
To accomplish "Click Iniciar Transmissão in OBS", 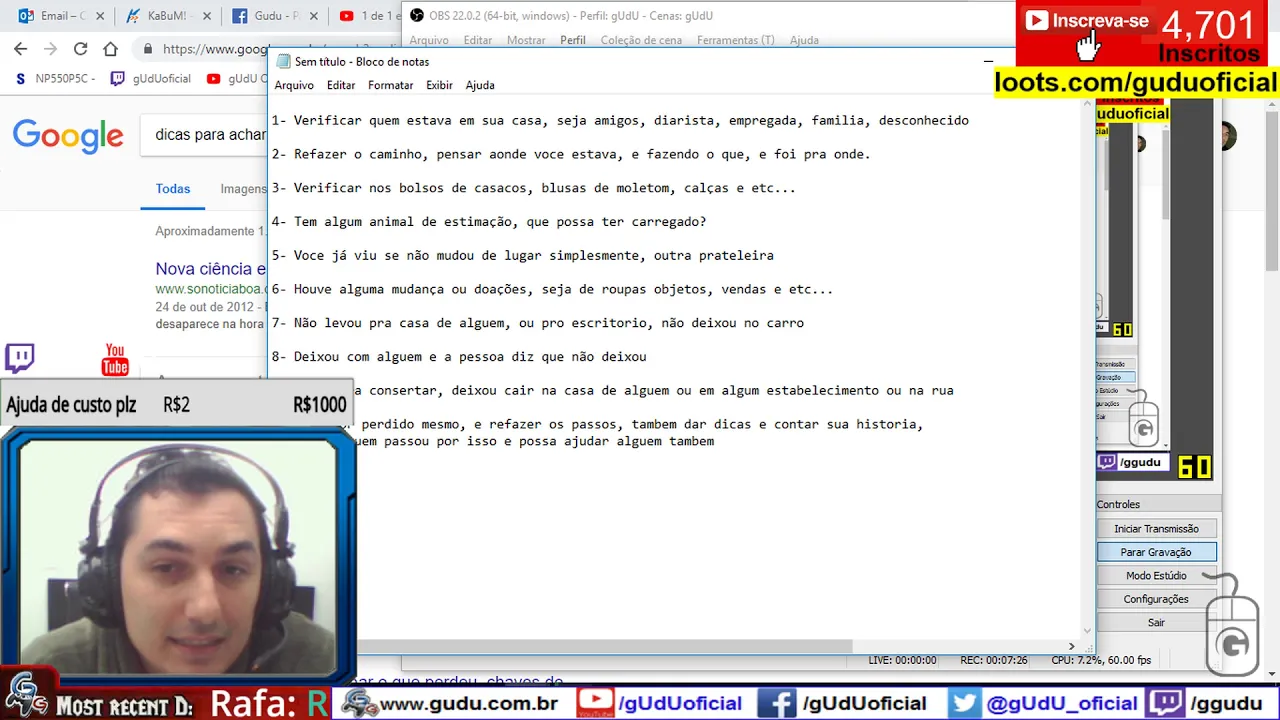I will point(1156,528).
